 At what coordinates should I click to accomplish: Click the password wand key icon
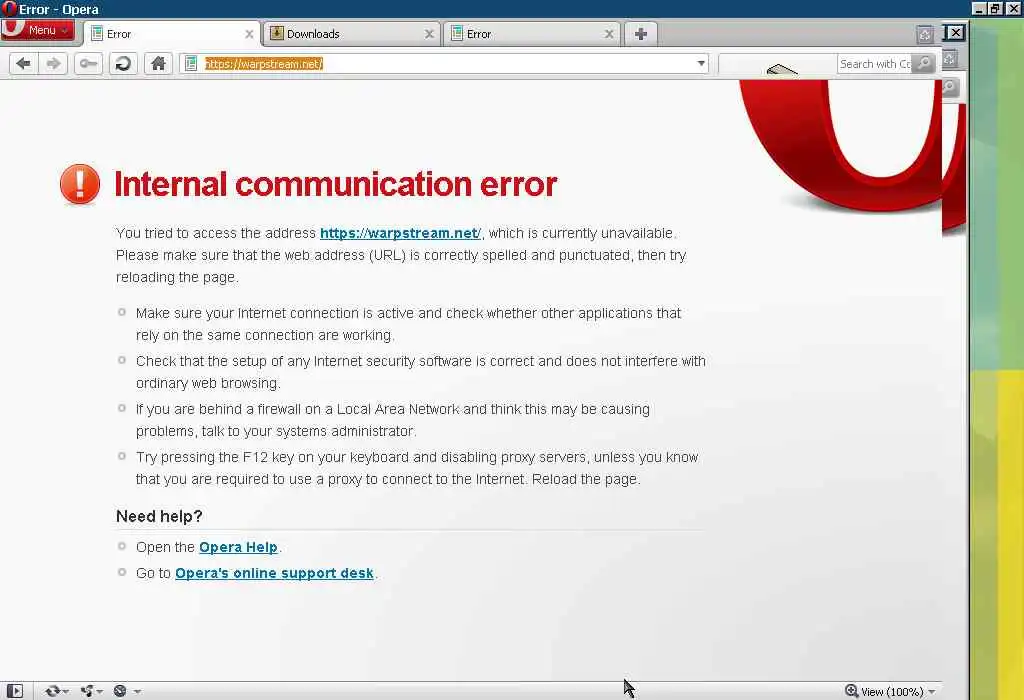88,63
